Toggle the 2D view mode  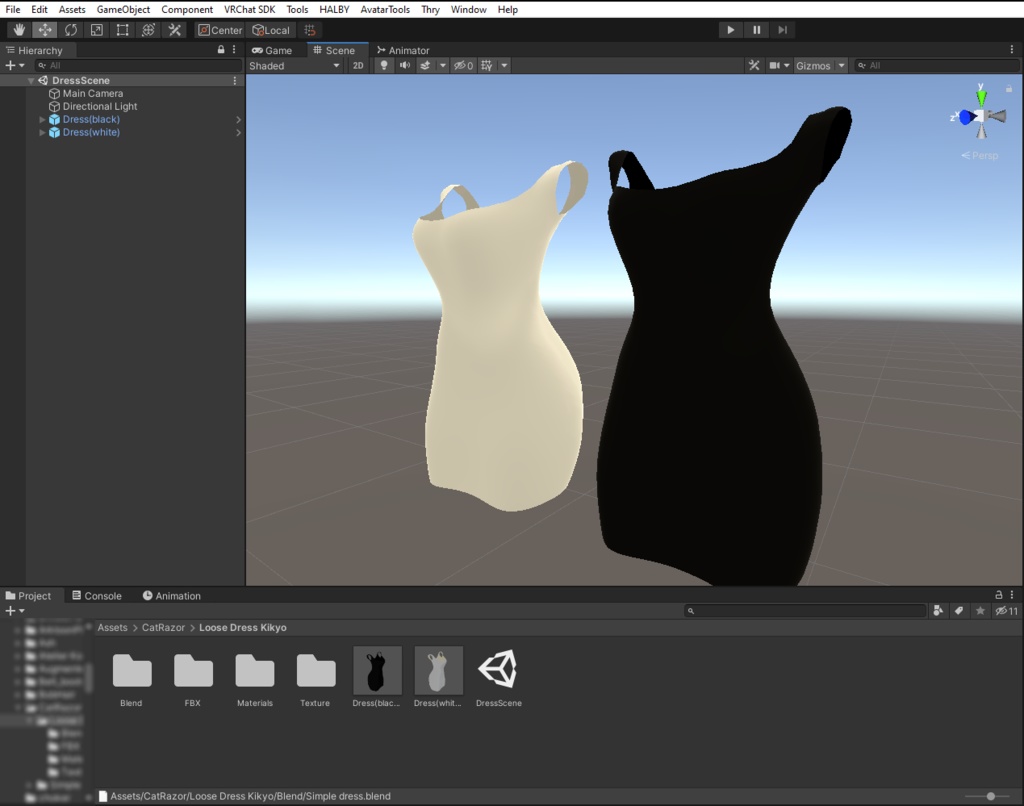pos(357,65)
